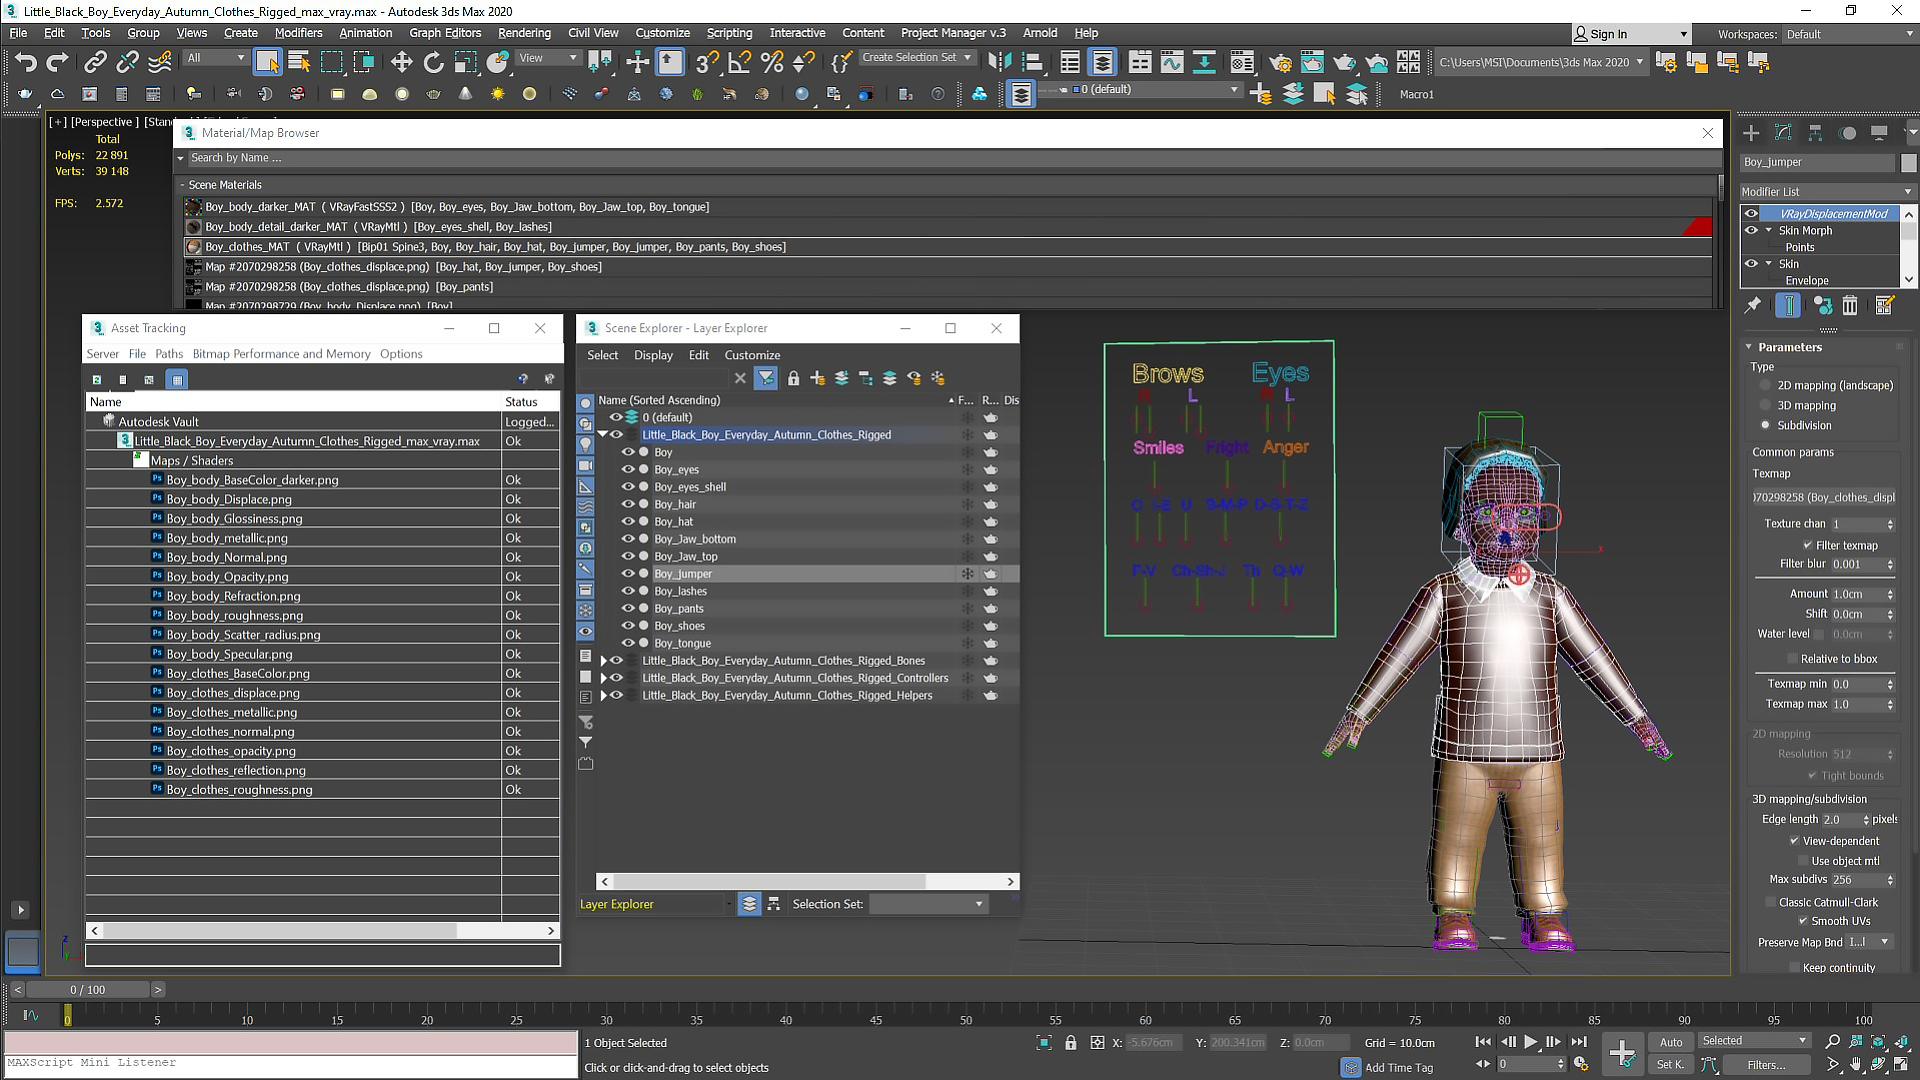1920x1080 pixels.
Task: Collapse the Scene Materials section
Action: pyautogui.click(x=183, y=185)
